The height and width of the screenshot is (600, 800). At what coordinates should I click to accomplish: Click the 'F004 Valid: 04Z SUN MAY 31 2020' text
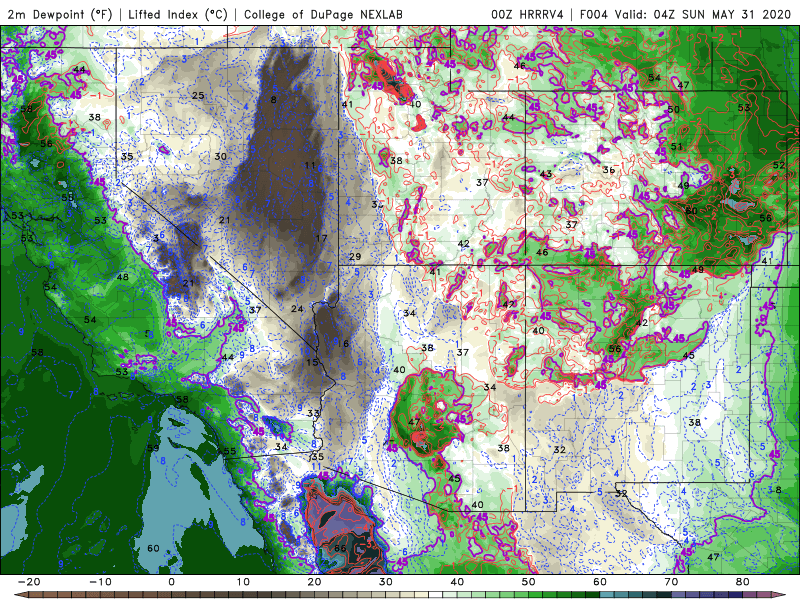[685, 14]
